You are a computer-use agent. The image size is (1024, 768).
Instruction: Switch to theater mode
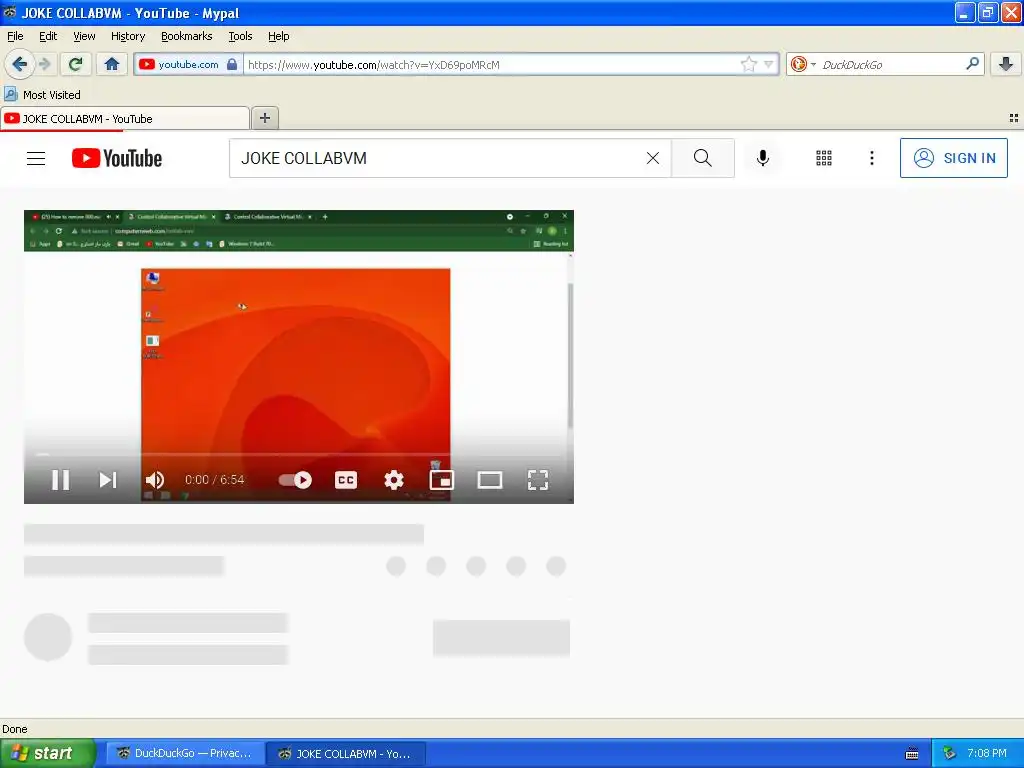click(x=490, y=480)
